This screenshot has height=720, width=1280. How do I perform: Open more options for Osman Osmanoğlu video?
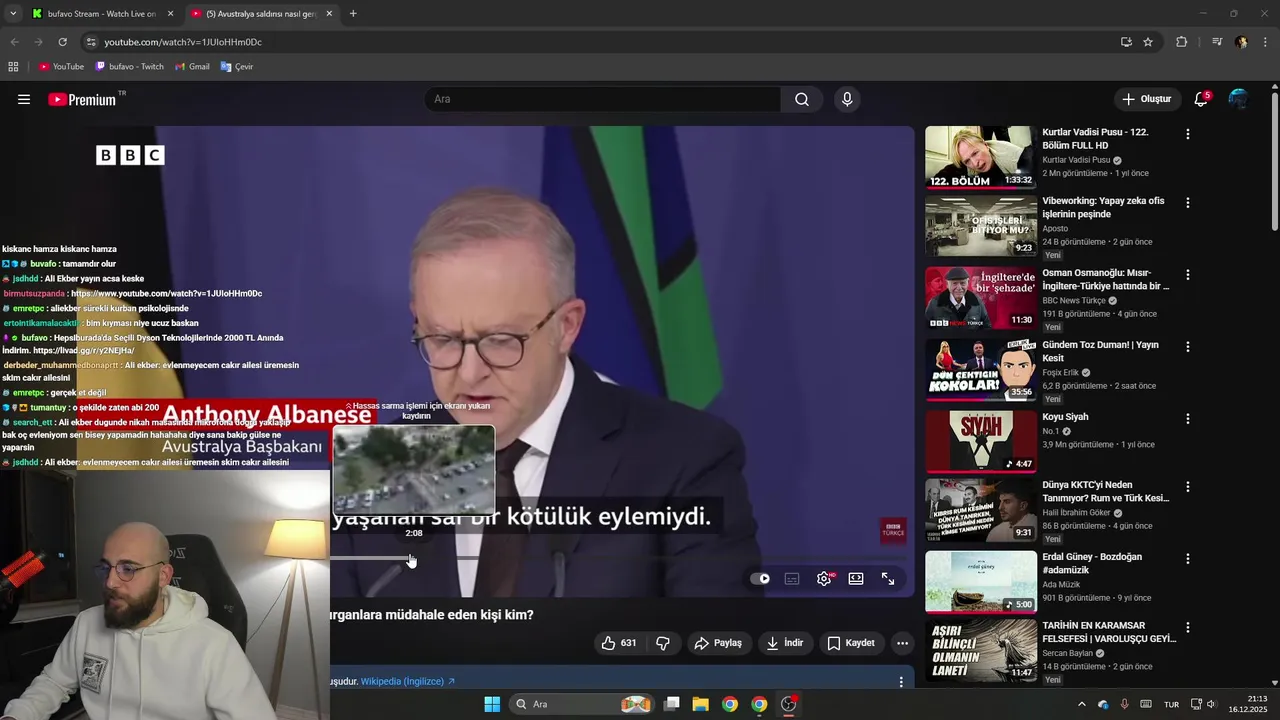pyautogui.click(x=1188, y=275)
